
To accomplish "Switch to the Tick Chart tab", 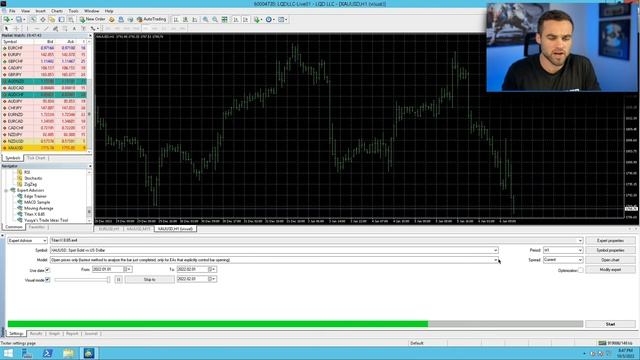I will pos(36,158).
